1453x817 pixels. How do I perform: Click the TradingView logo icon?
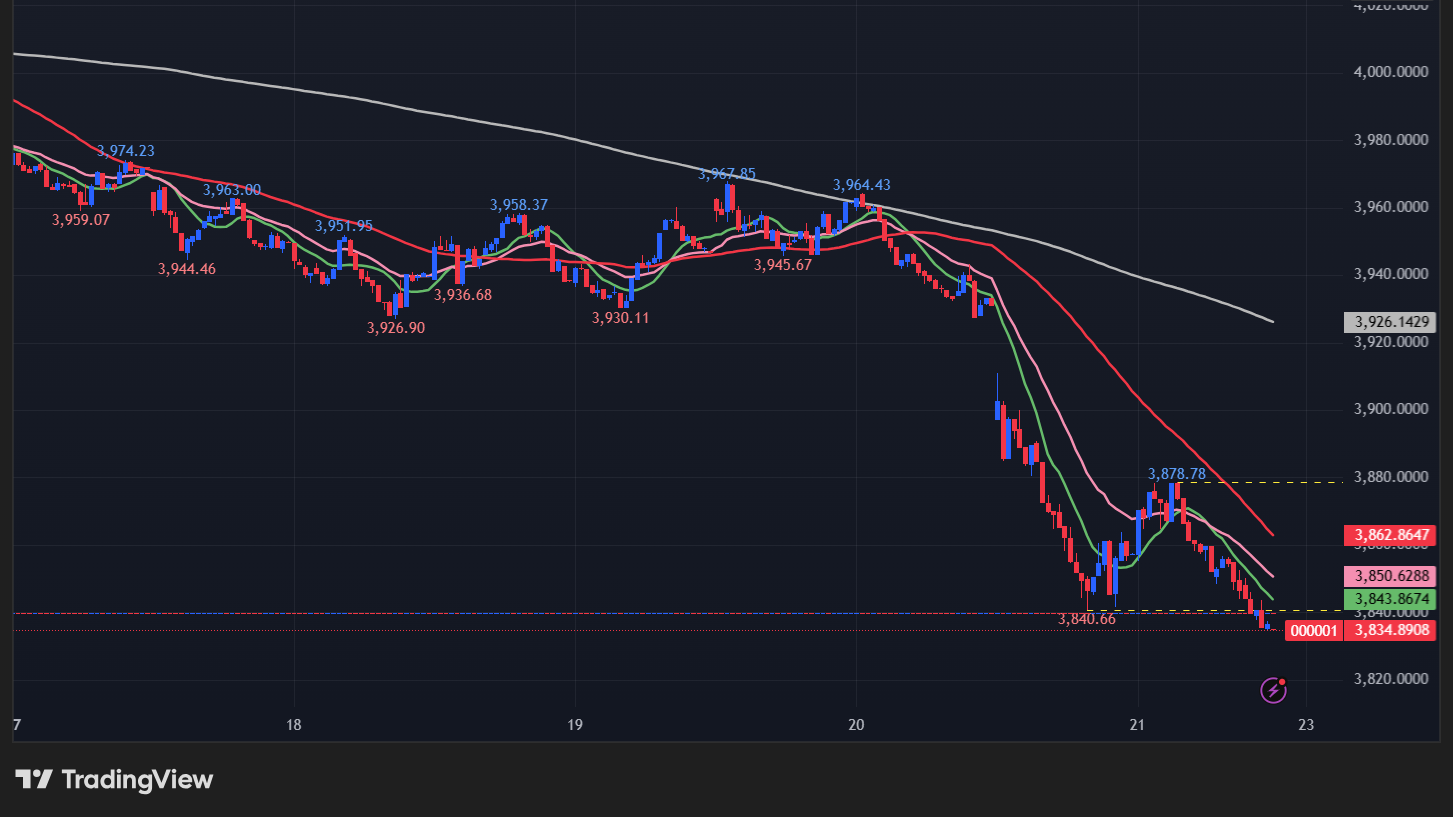(33, 780)
